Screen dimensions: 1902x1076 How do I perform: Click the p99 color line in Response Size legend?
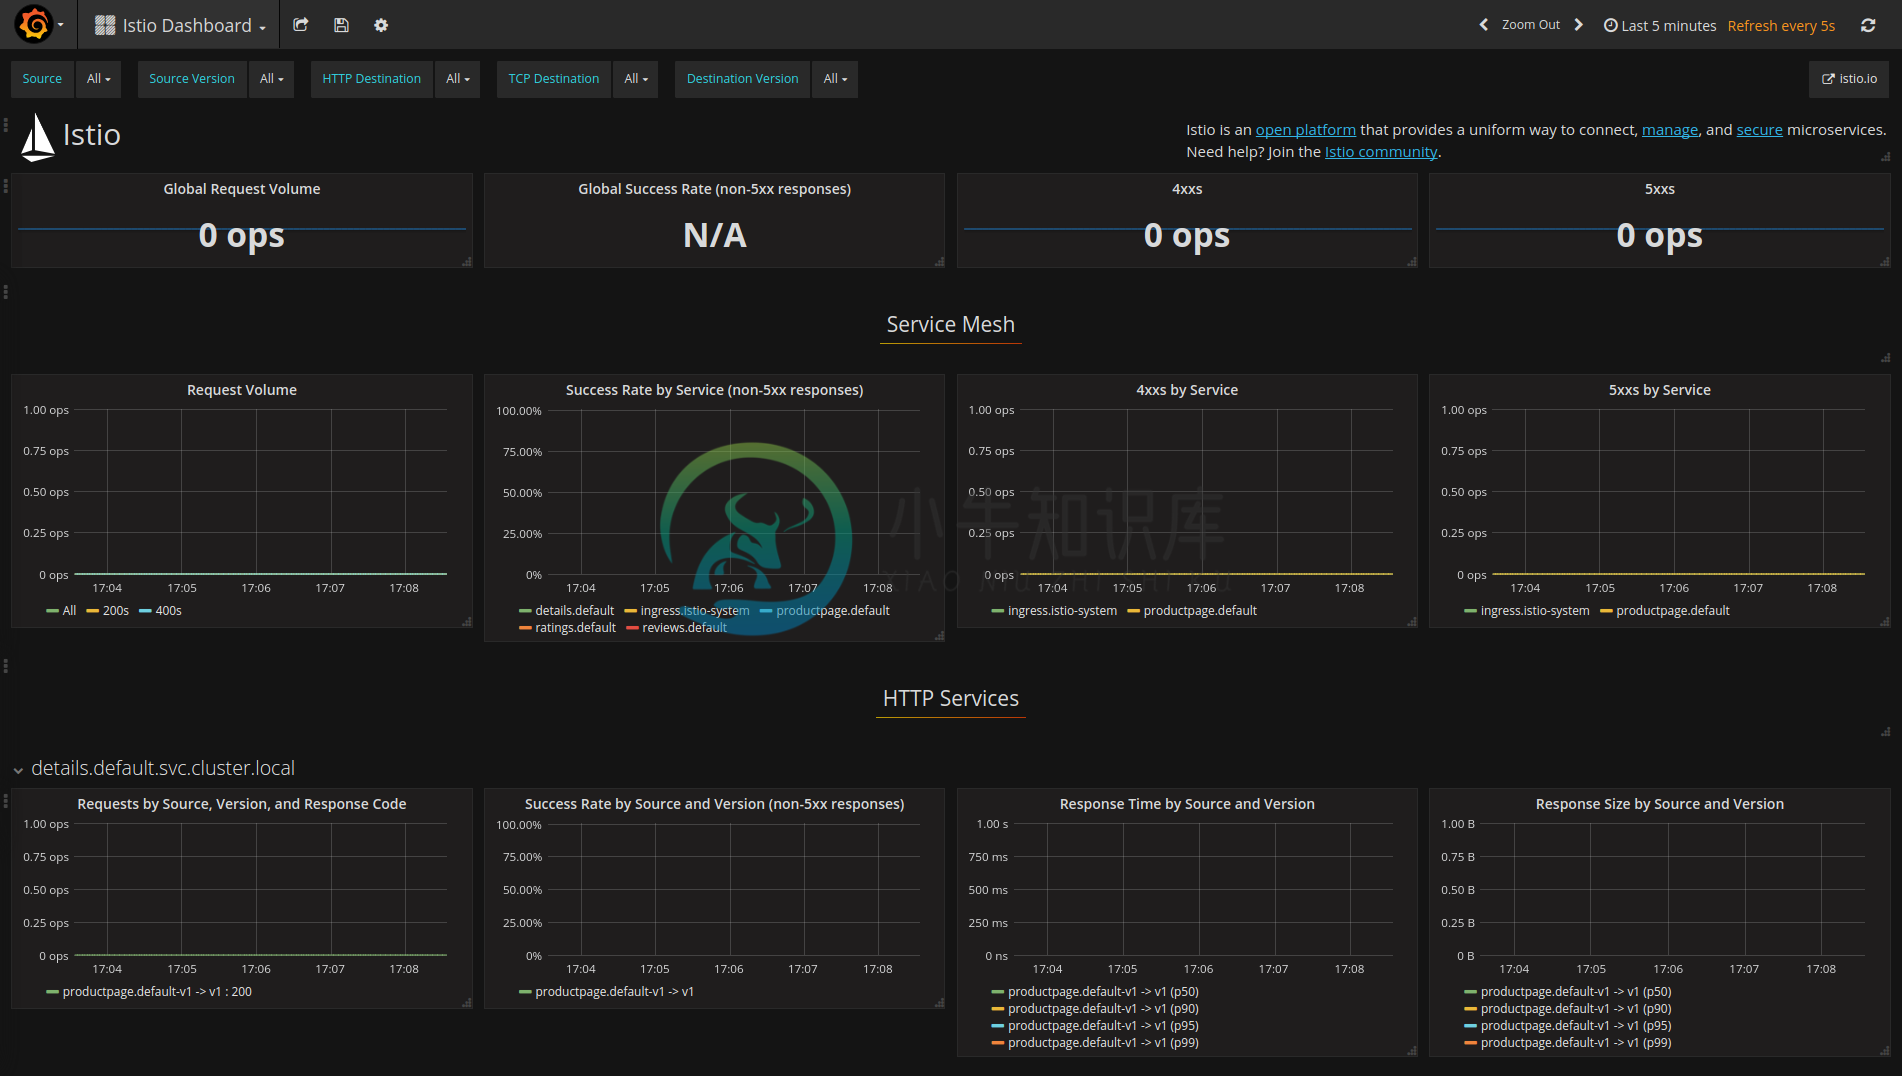(x=1470, y=1043)
